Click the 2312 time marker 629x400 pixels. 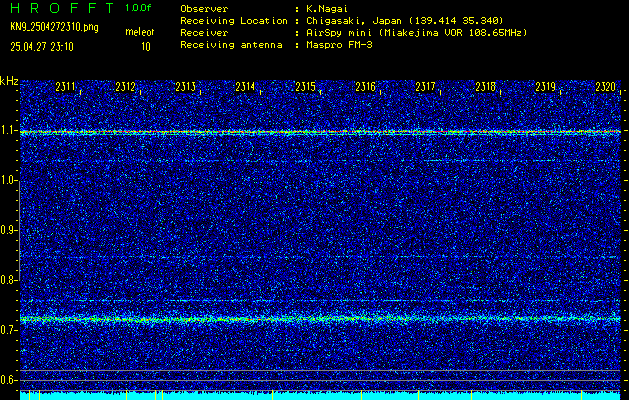tap(125, 87)
